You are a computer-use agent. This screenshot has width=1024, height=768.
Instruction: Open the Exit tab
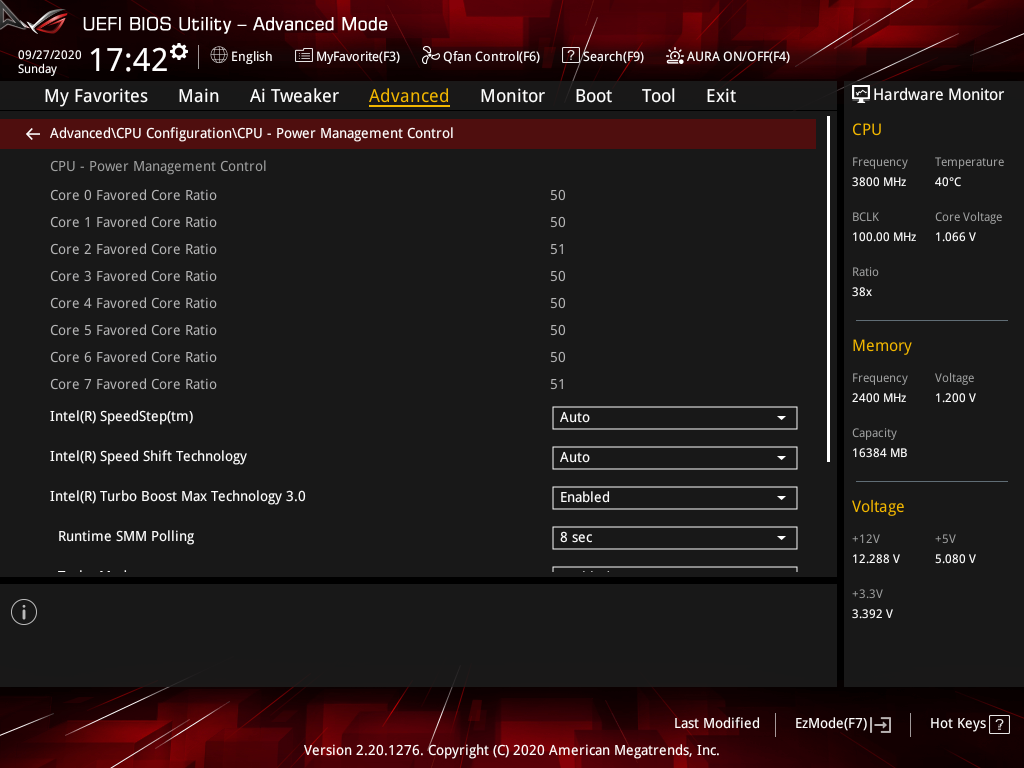click(721, 96)
